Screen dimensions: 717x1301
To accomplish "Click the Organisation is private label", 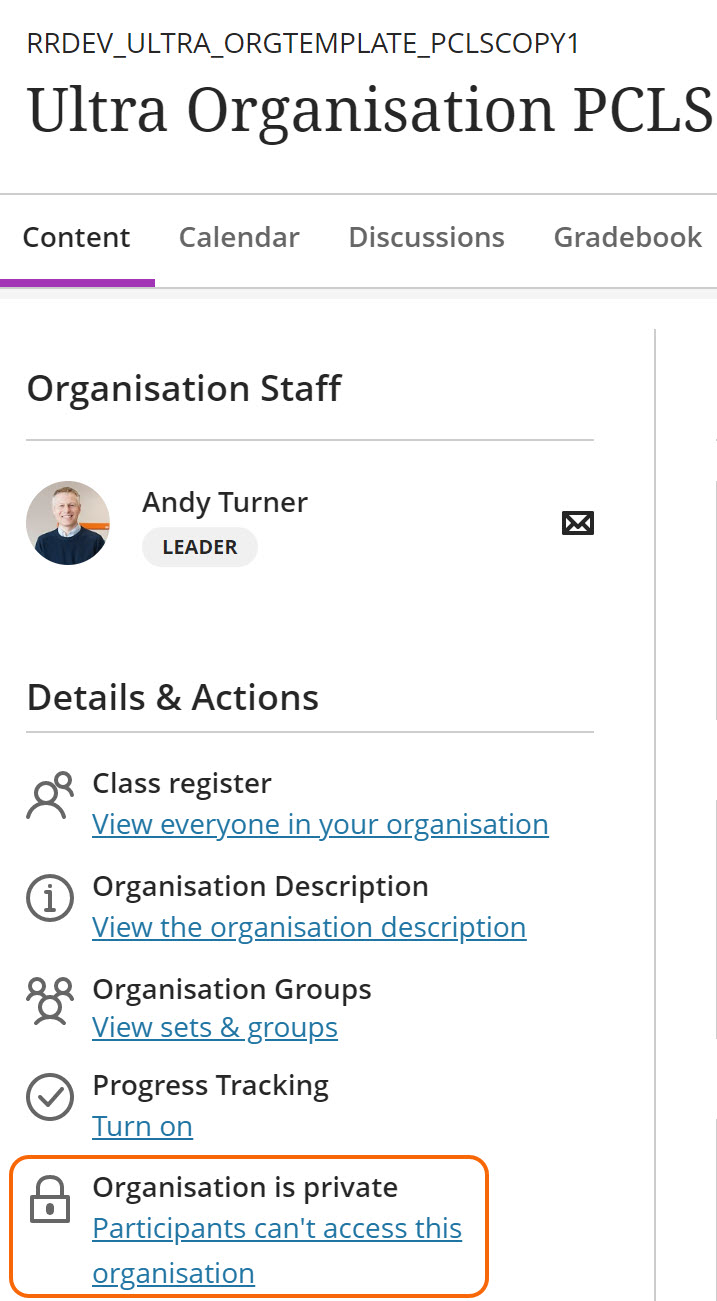I will coord(245,1187).
